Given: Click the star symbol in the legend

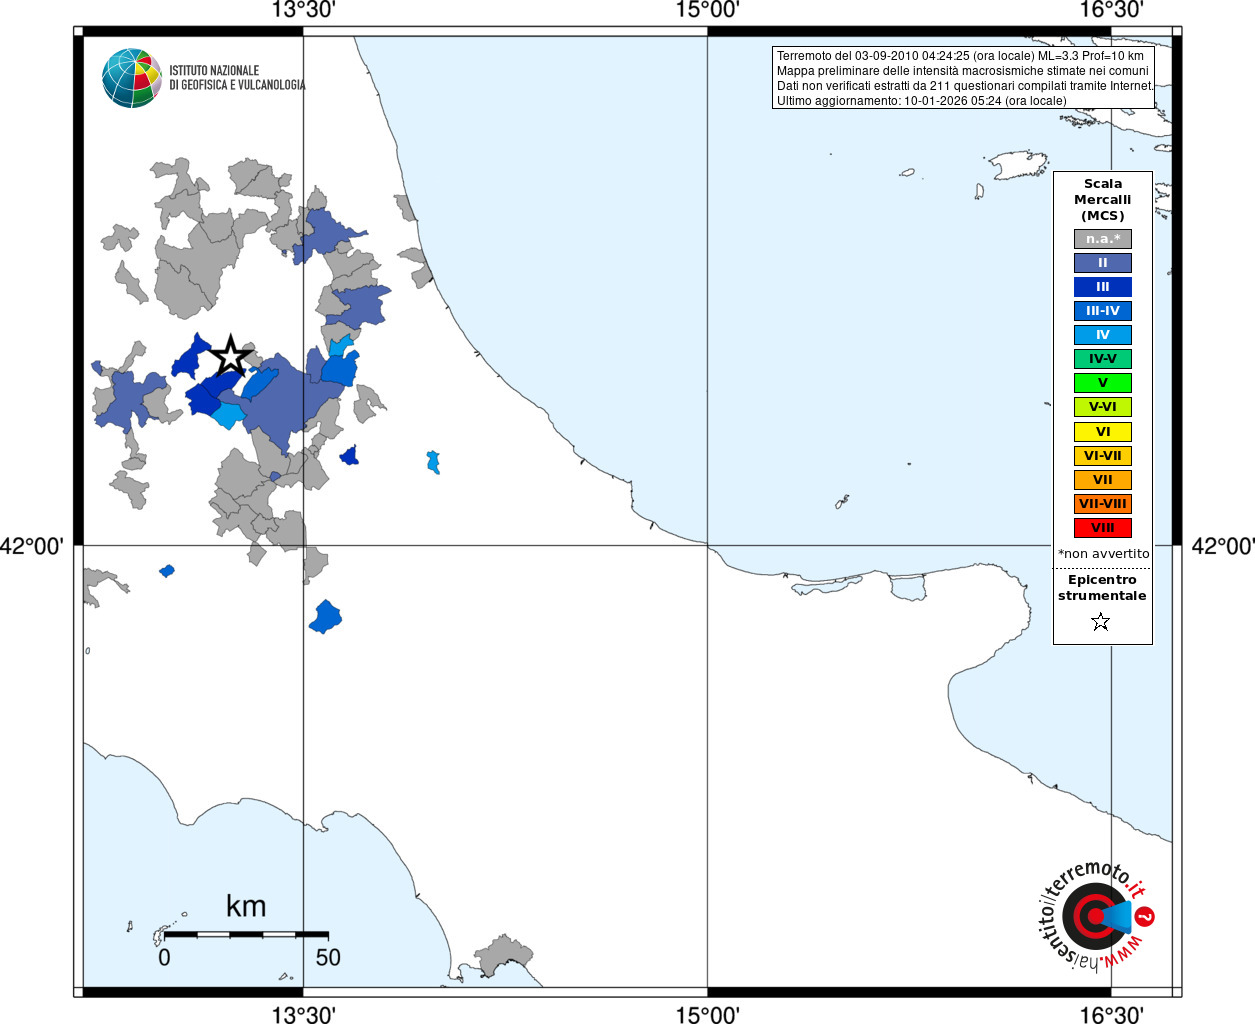Looking at the screenshot, I should 1101,622.
